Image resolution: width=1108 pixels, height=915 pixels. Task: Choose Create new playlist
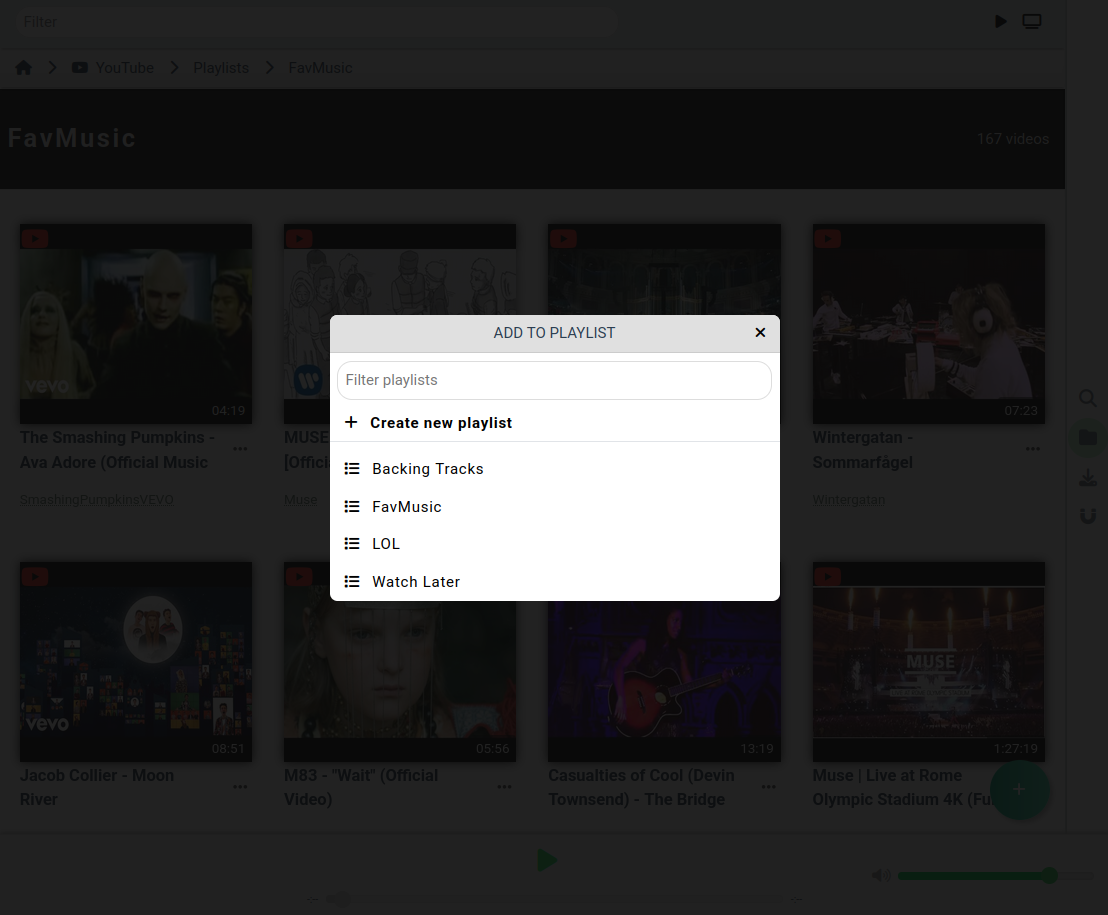click(555, 423)
